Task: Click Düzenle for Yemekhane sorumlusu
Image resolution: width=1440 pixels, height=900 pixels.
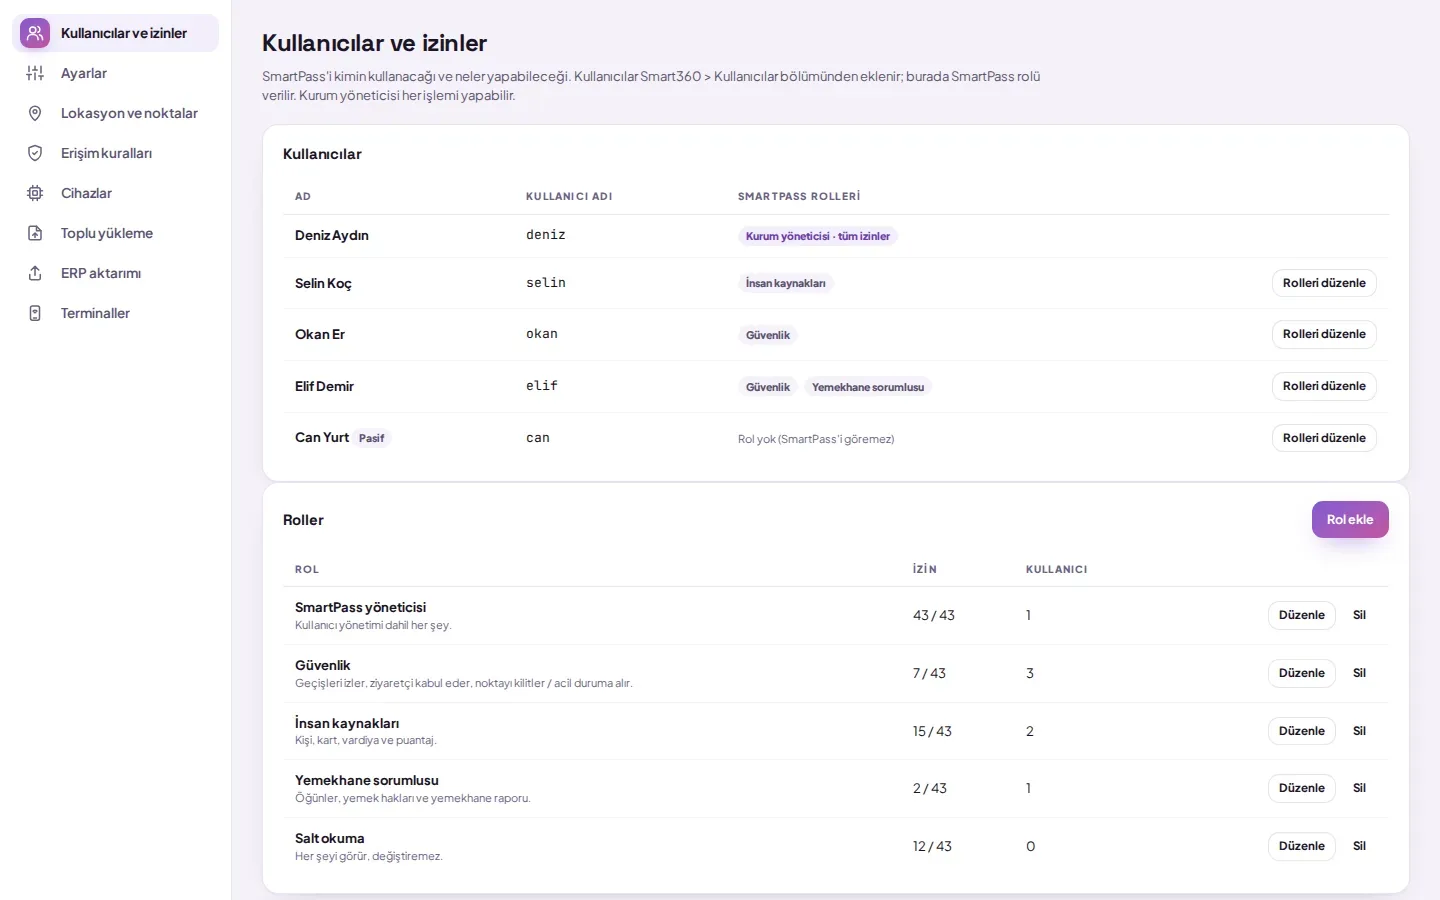Action: (1301, 788)
